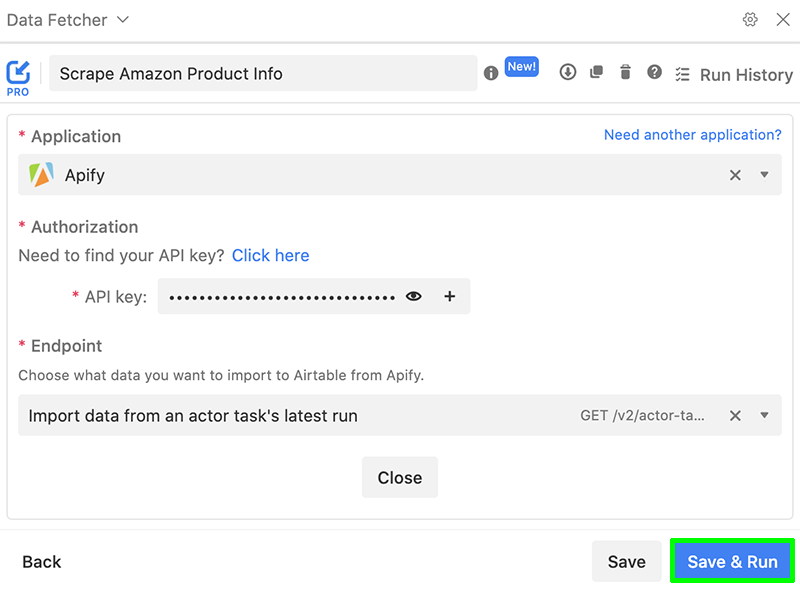The height and width of the screenshot is (591, 800).
Task: Duplicate the request with copy icon
Action: [596, 72]
